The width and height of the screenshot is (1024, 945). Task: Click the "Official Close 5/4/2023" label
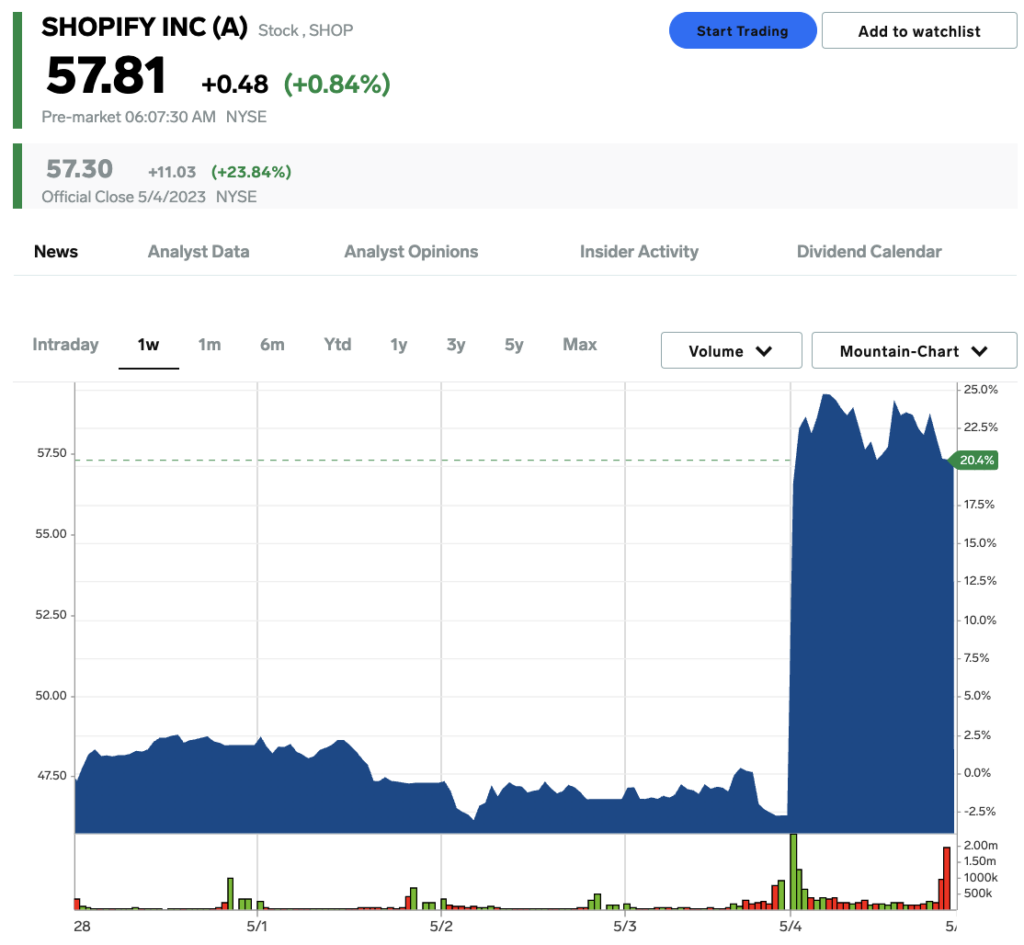[123, 197]
